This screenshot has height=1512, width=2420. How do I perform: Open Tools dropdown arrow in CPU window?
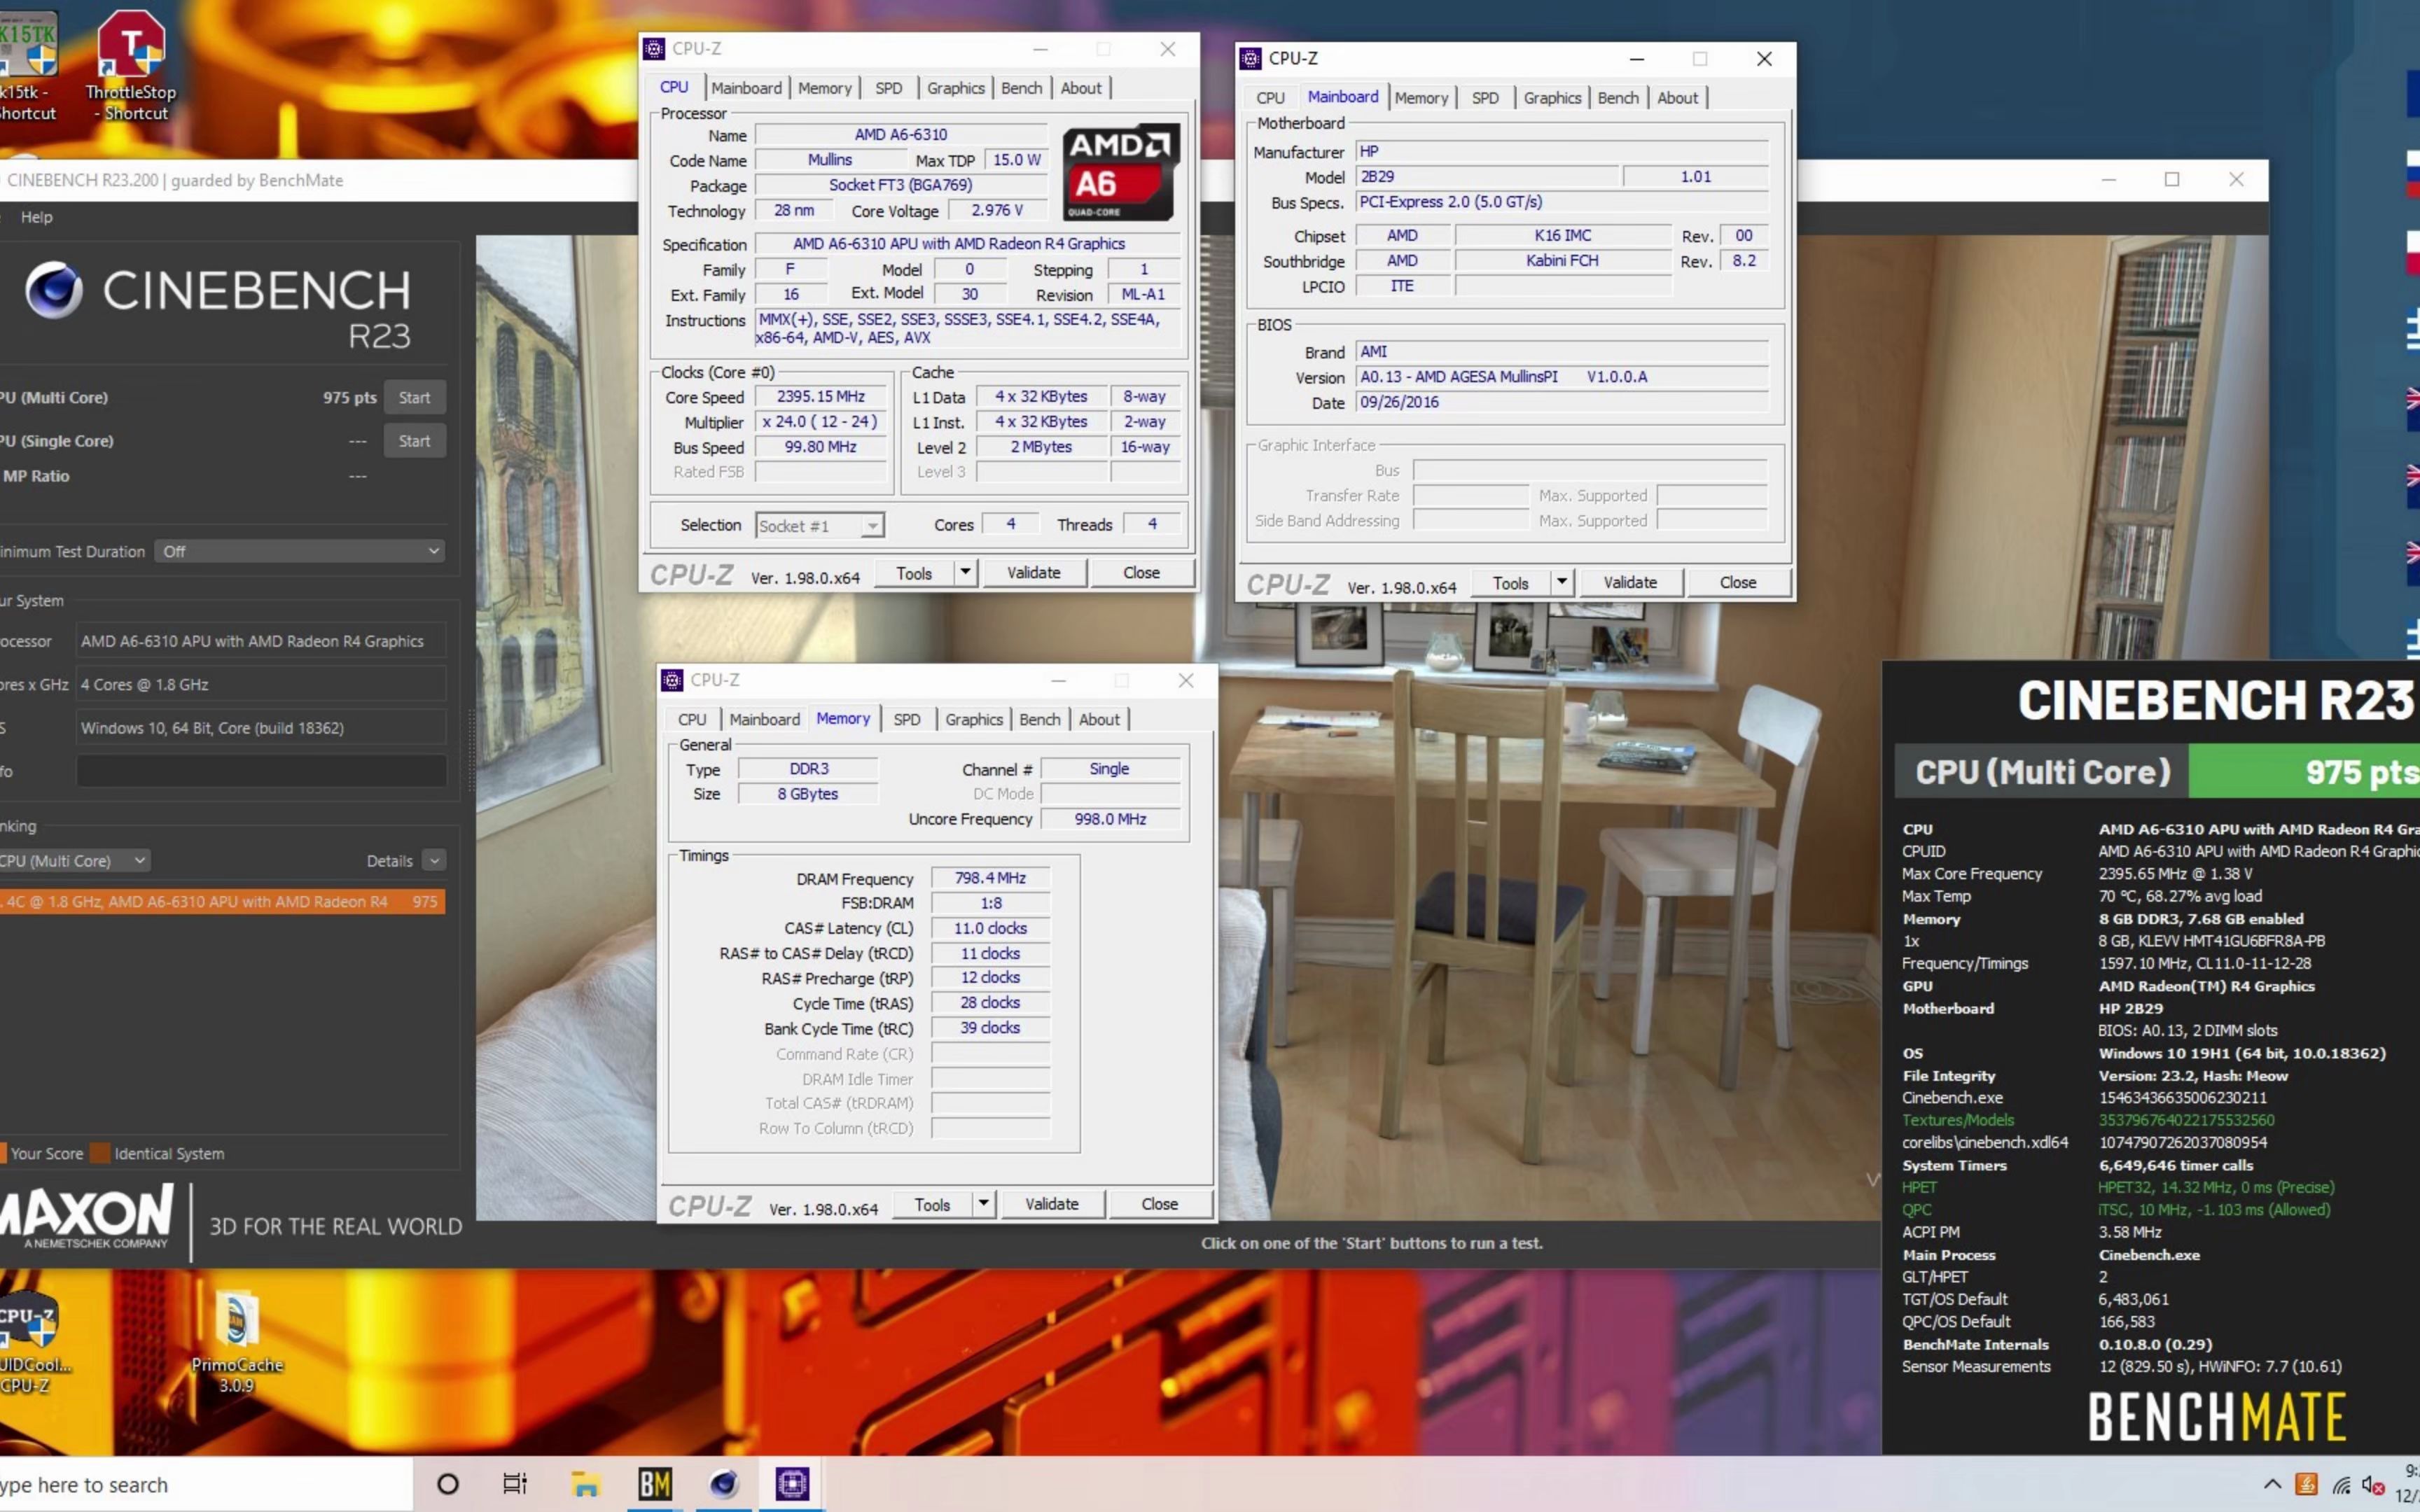click(x=965, y=573)
